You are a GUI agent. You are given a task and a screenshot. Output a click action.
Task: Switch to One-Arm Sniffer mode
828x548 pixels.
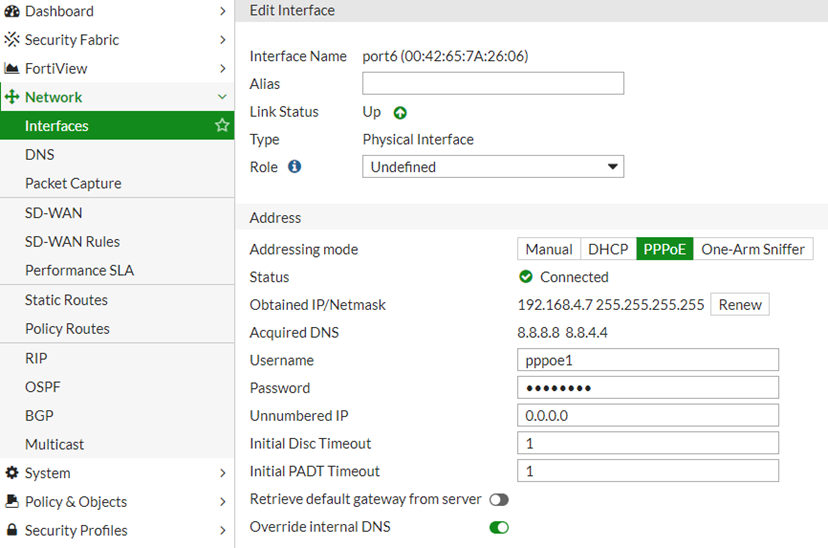point(752,249)
